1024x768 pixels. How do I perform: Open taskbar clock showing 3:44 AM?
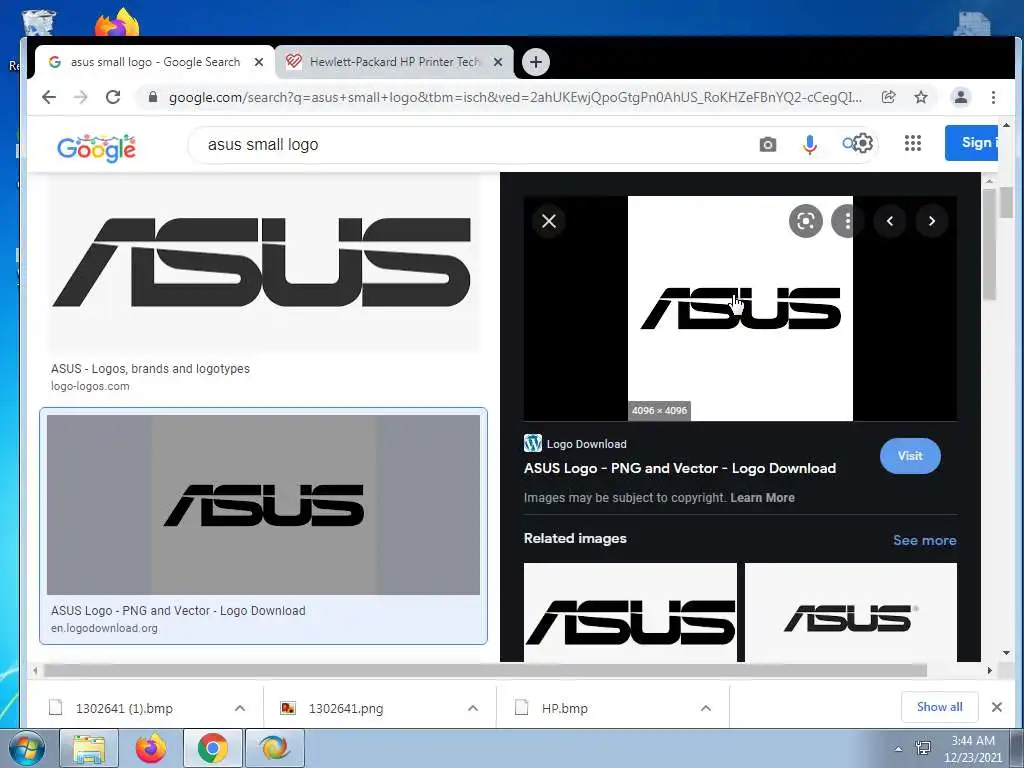pyautogui.click(x=972, y=749)
